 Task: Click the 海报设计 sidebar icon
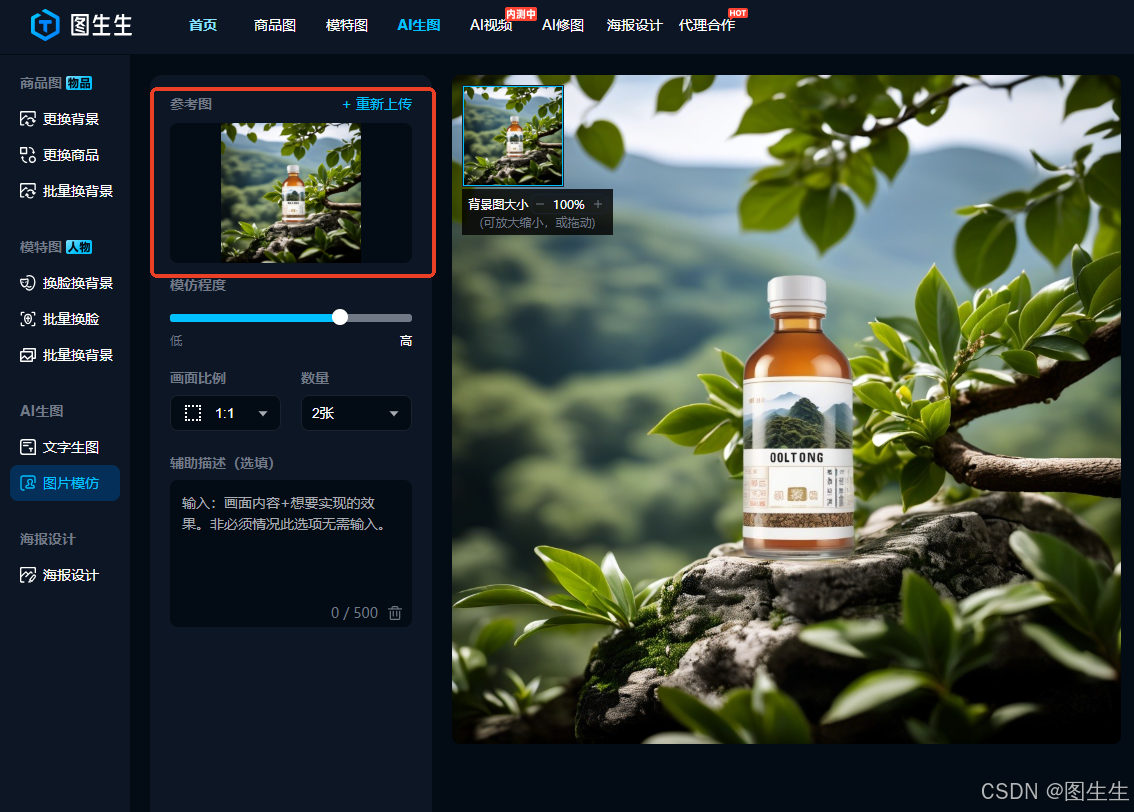(x=27, y=575)
